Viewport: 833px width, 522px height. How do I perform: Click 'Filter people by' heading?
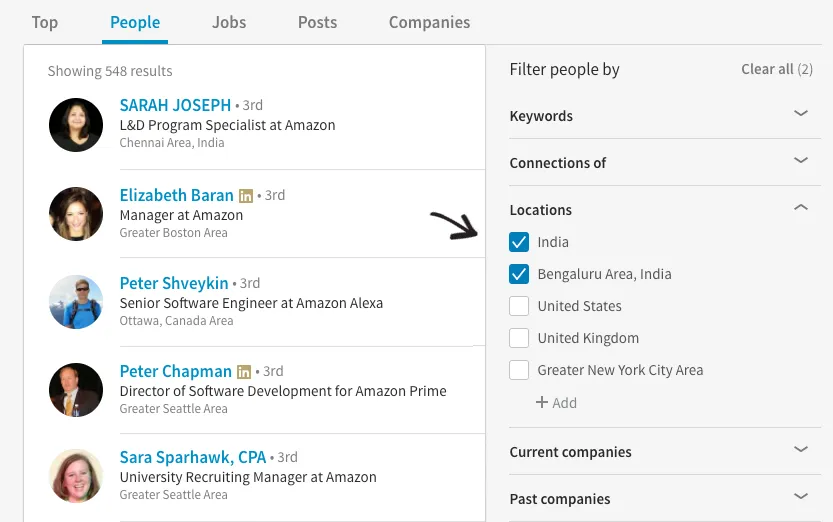pos(564,70)
